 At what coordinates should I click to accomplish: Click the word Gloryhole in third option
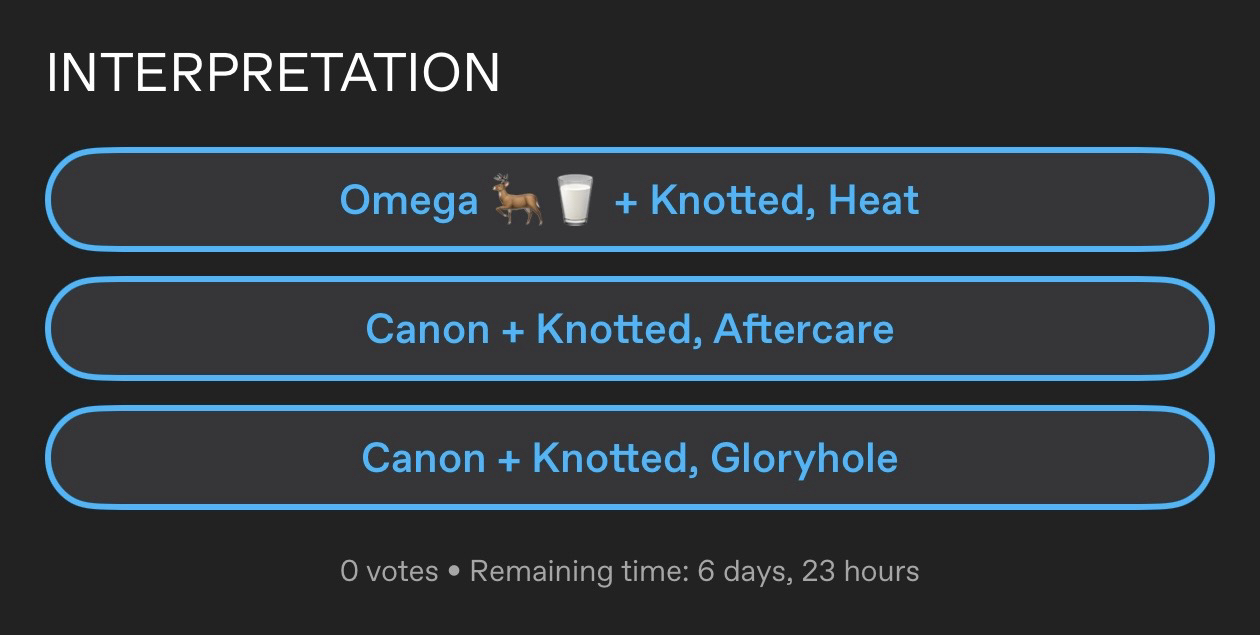pyautogui.click(x=804, y=458)
